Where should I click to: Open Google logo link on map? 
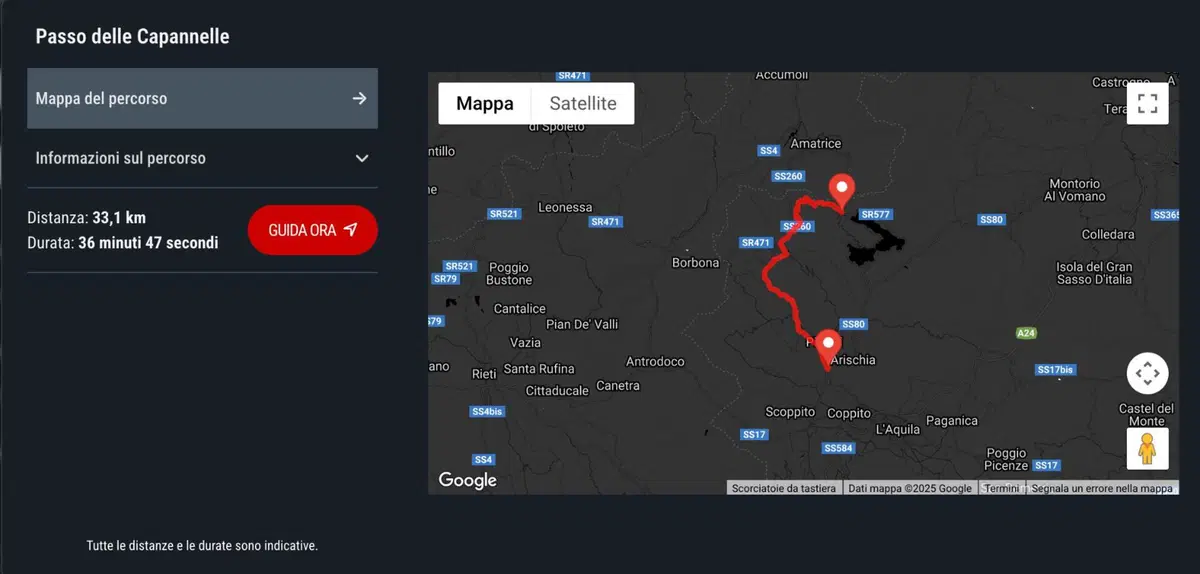468,480
